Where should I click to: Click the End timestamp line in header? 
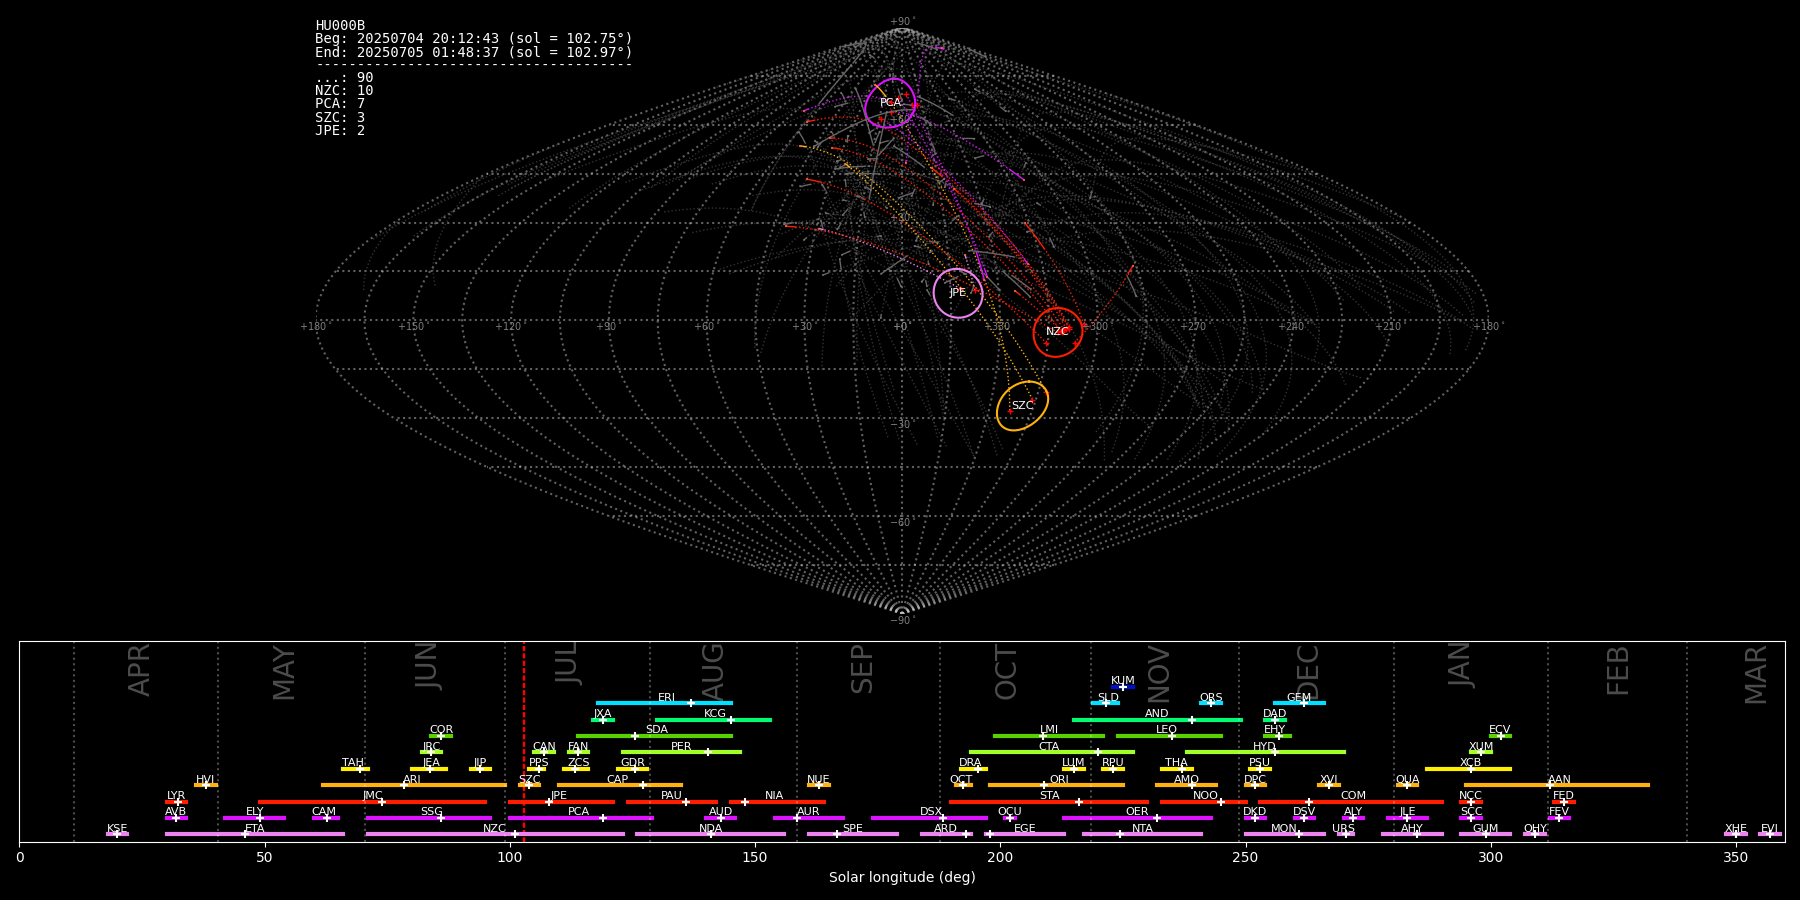click(474, 52)
